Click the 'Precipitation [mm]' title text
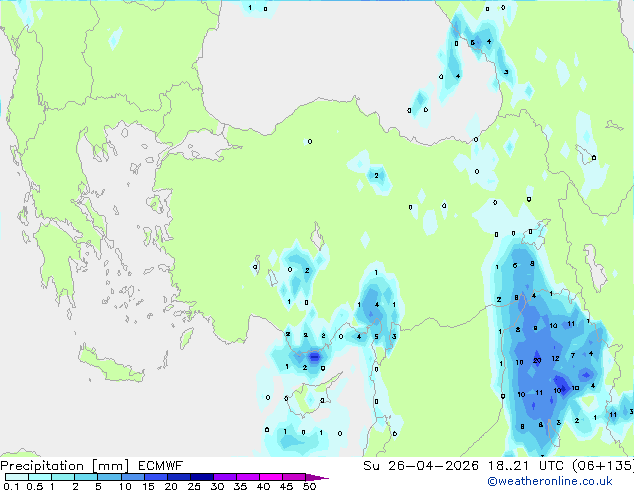Viewport: 634px width, 490px height. pos(65,466)
